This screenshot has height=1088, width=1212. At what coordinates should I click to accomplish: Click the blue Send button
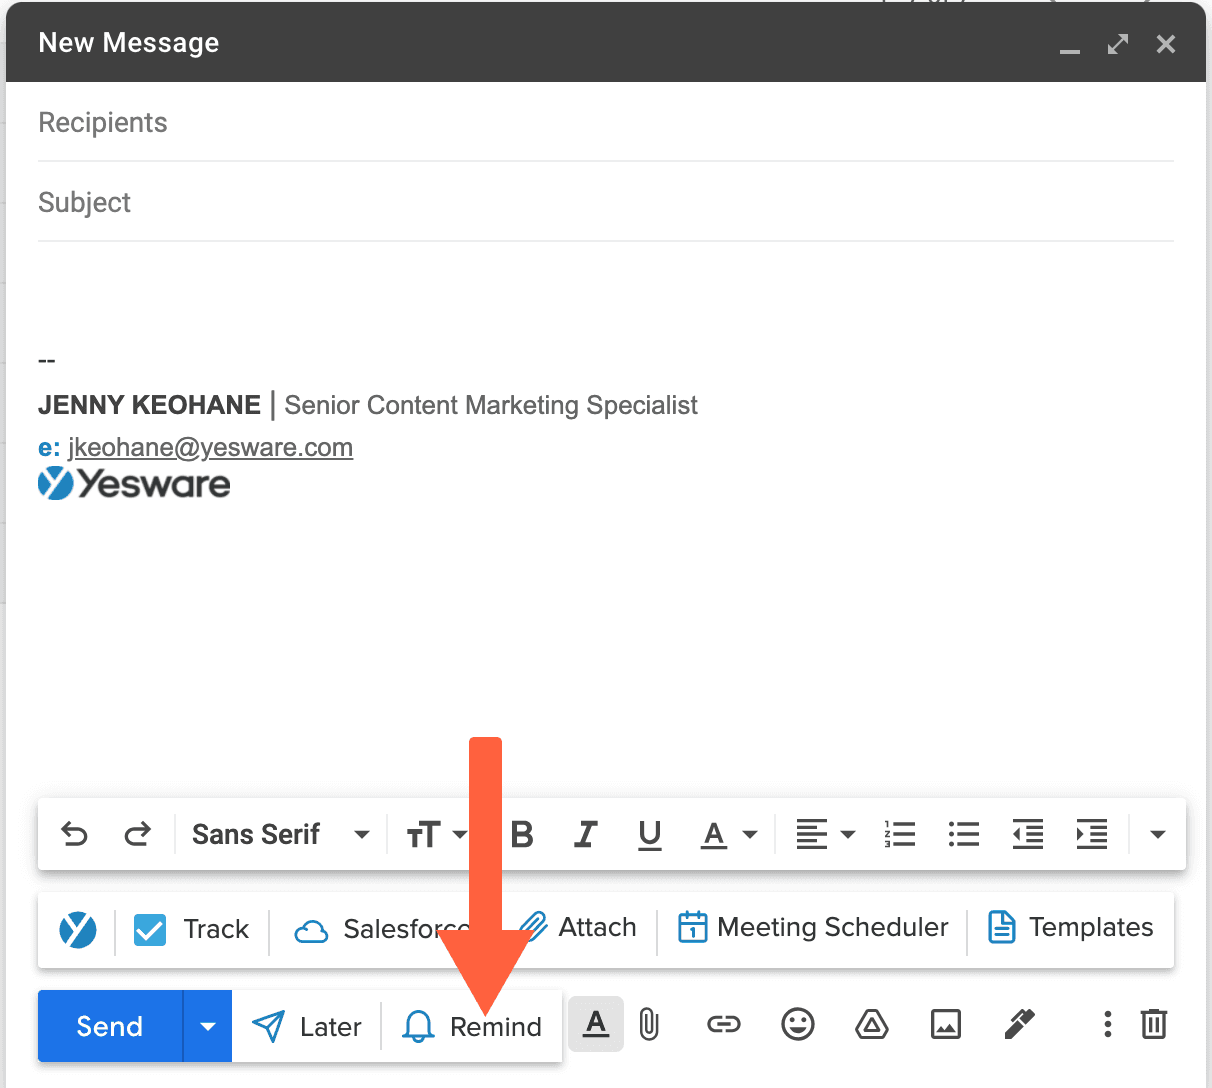(110, 1026)
